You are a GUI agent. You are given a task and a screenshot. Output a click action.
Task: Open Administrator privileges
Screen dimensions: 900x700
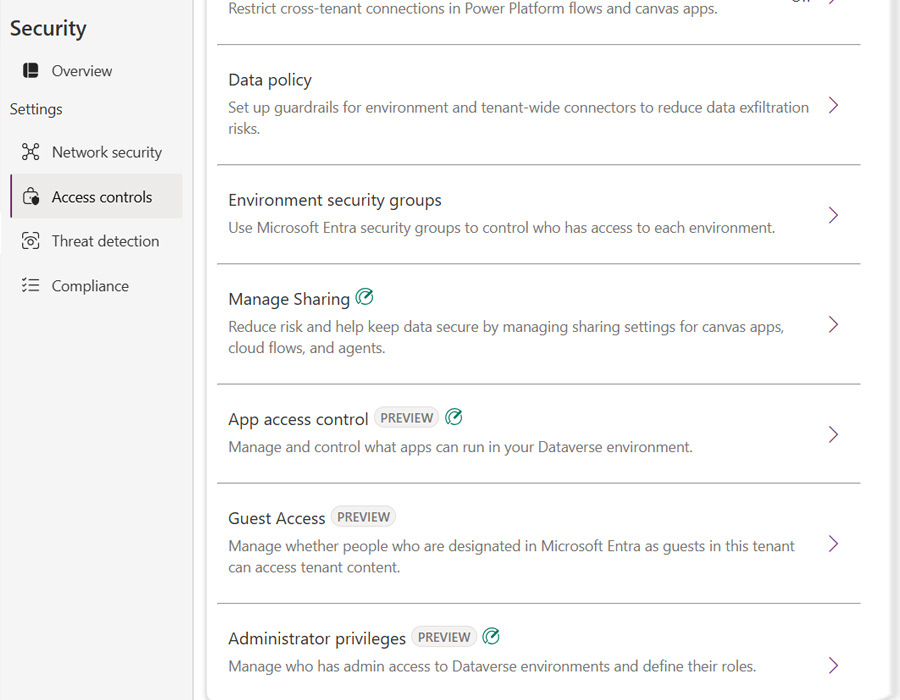[538, 652]
